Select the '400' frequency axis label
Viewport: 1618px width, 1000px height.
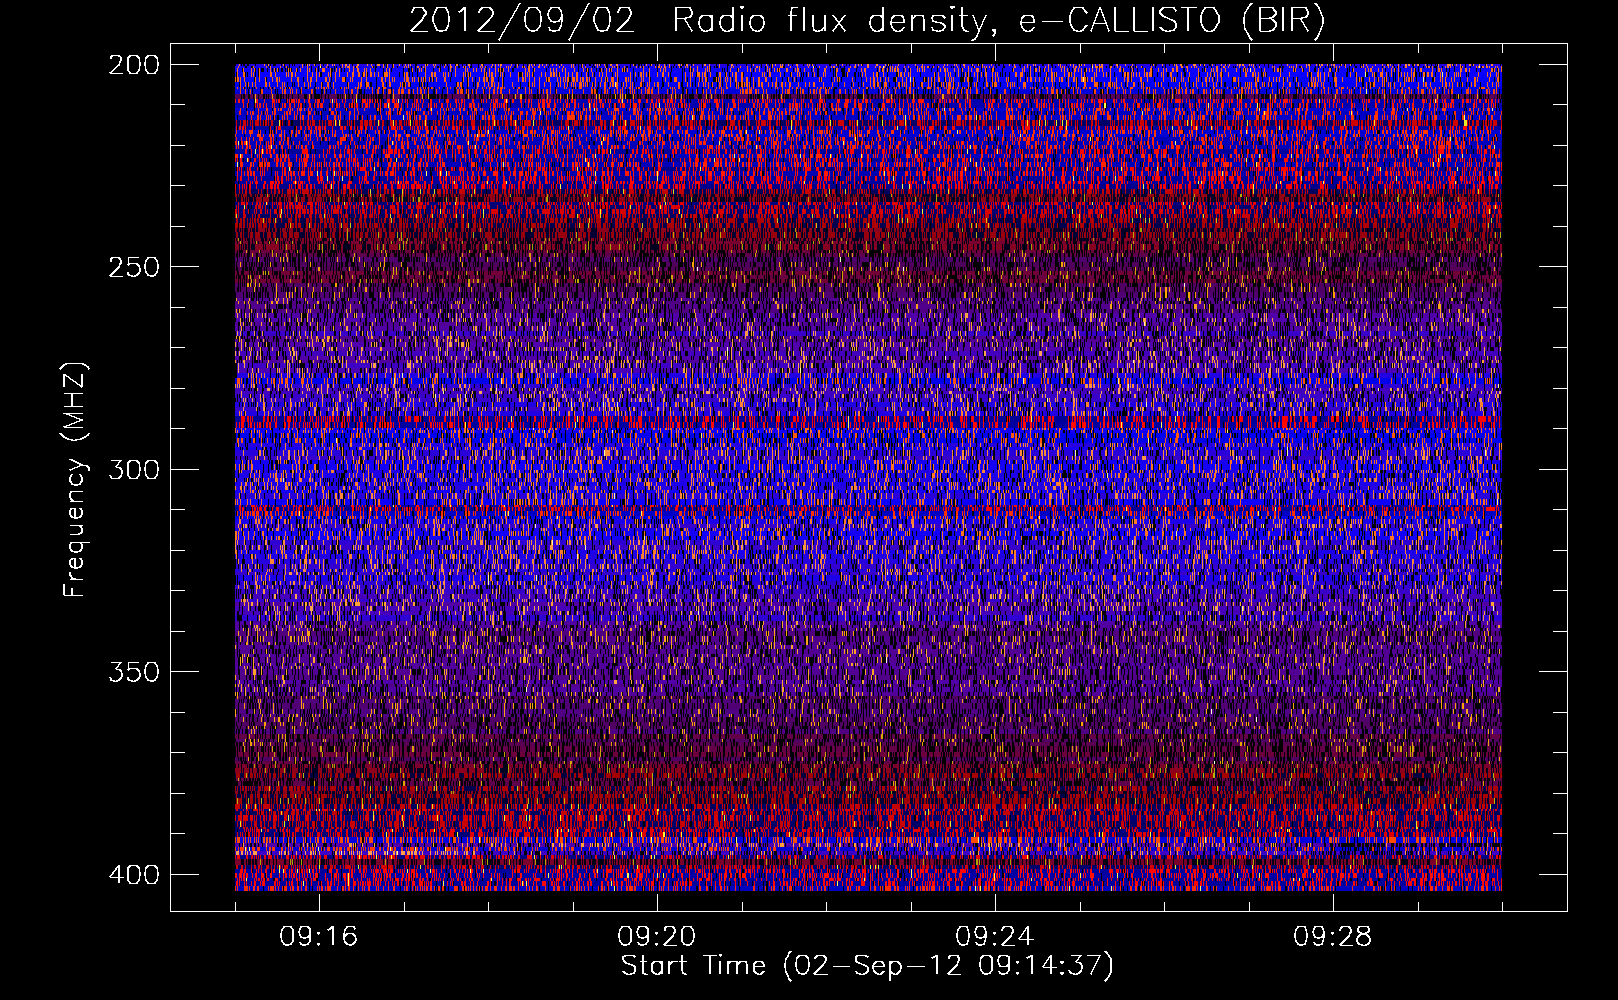point(133,875)
